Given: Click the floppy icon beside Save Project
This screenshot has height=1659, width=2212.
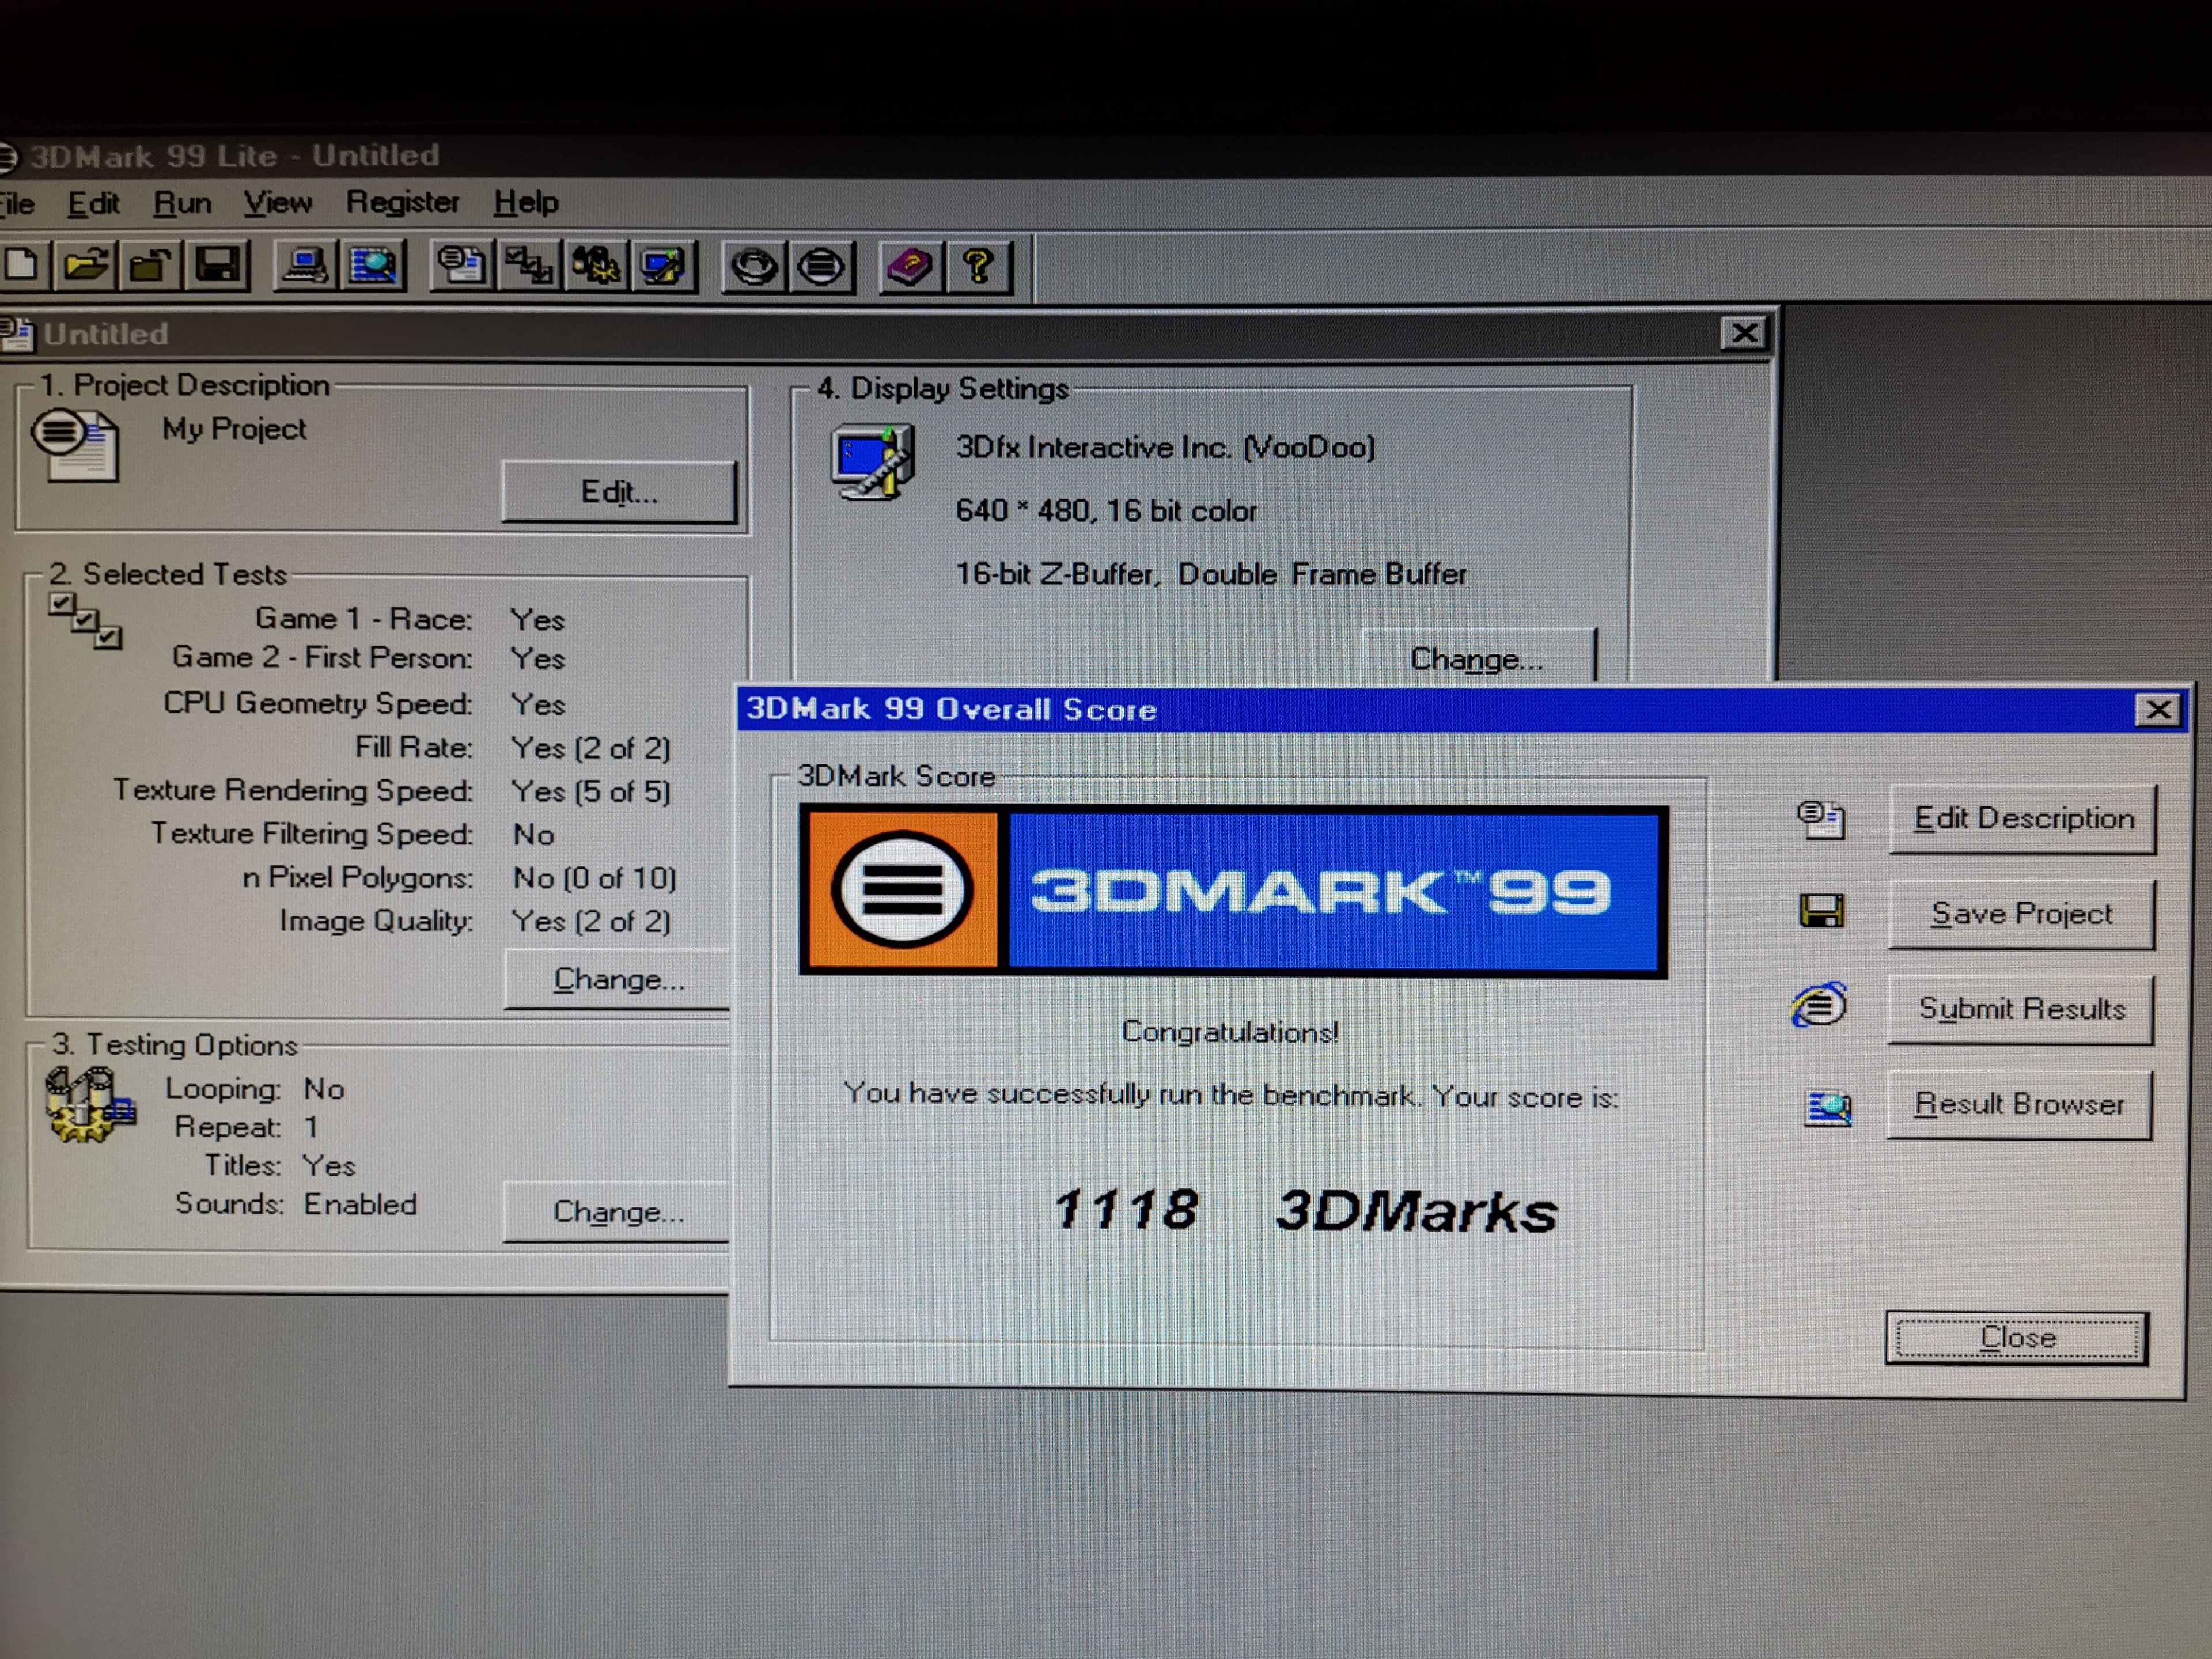Looking at the screenshot, I should 1821,911.
